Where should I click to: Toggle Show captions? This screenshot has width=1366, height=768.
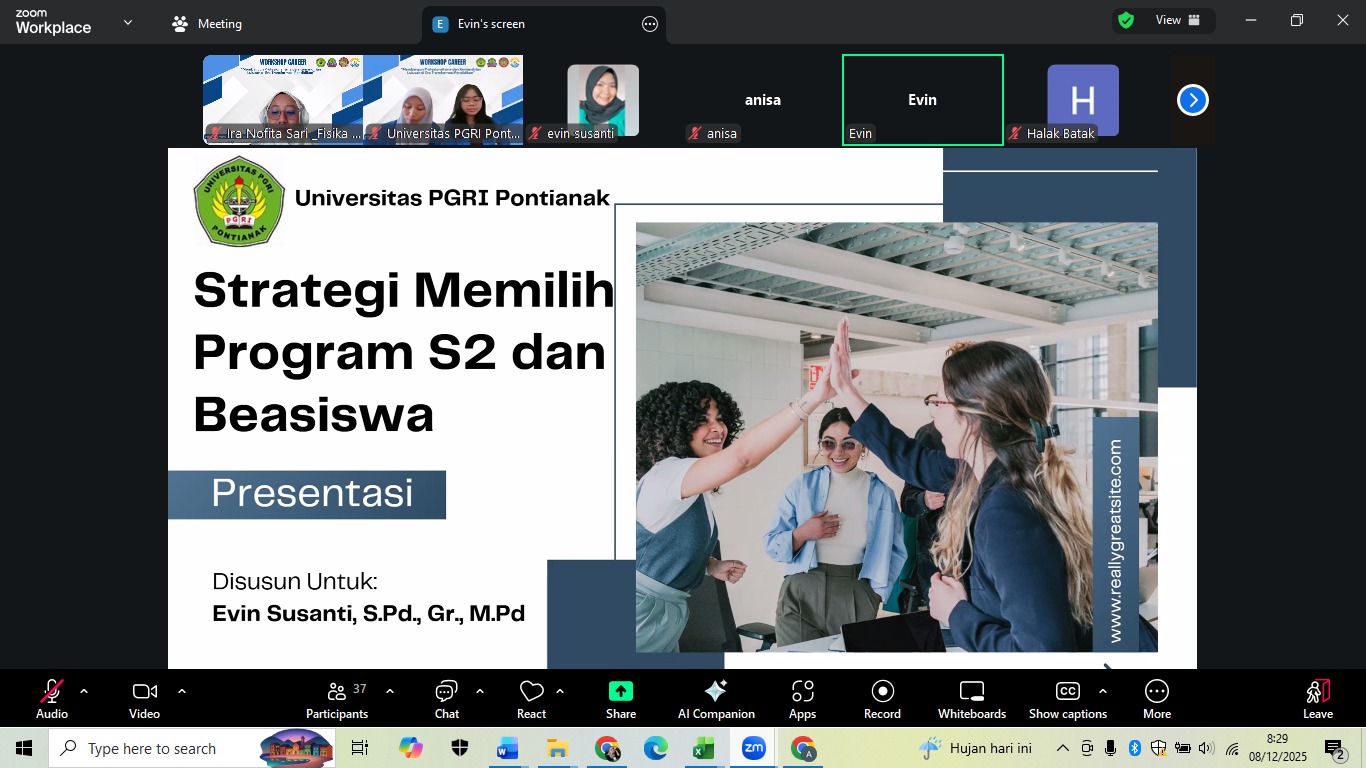click(x=1067, y=698)
